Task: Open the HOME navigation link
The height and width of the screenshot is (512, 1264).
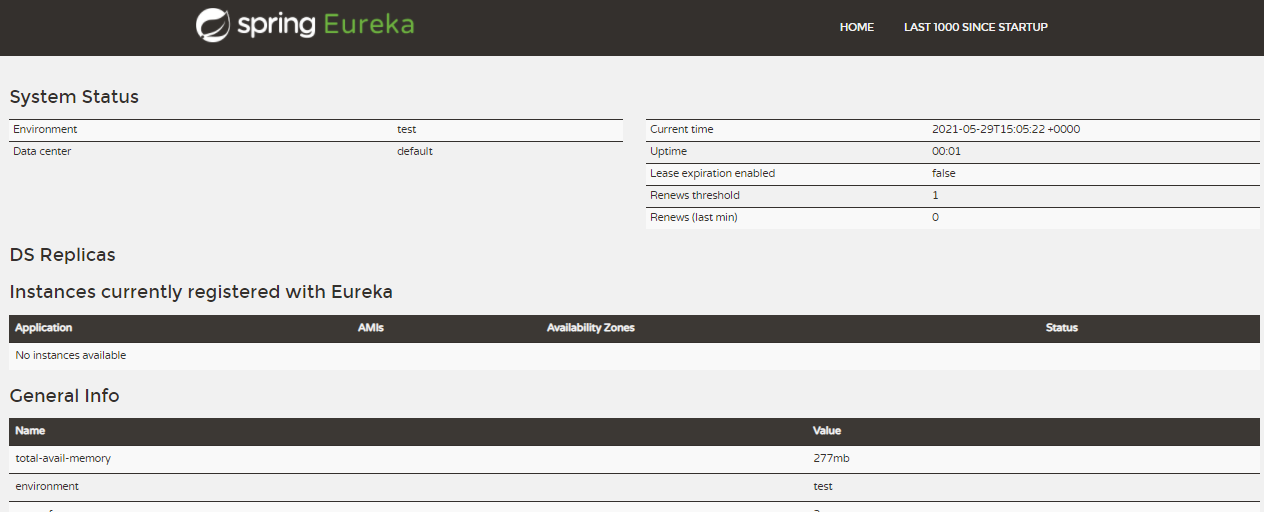Action: (857, 27)
